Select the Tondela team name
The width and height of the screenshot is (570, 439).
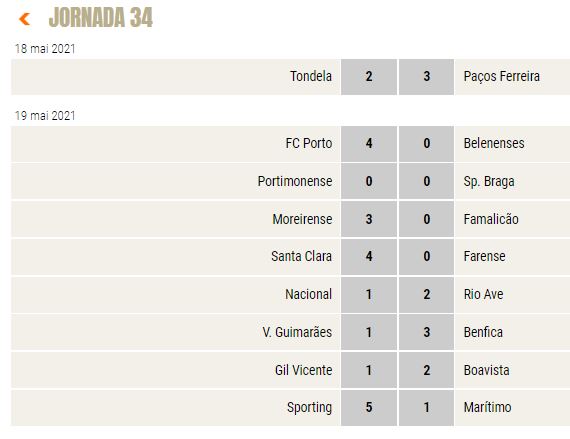tap(311, 76)
